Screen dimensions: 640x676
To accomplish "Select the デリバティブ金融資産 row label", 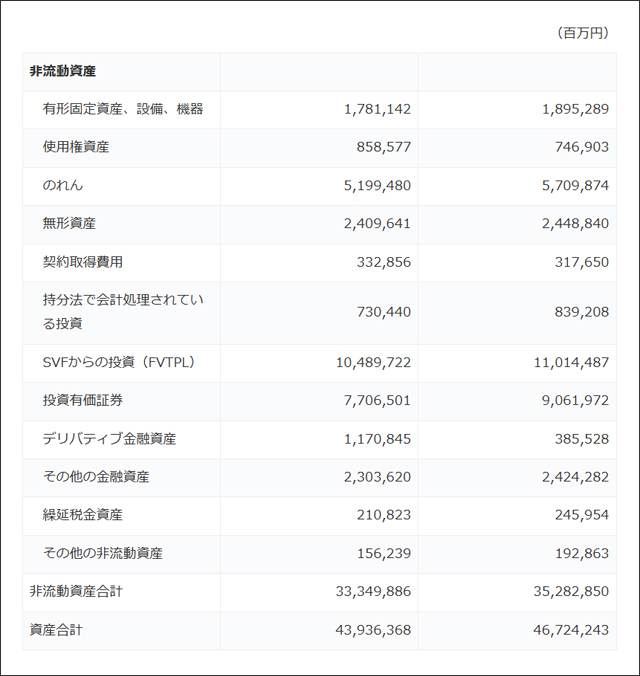I will pyautogui.click(x=110, y=439).
